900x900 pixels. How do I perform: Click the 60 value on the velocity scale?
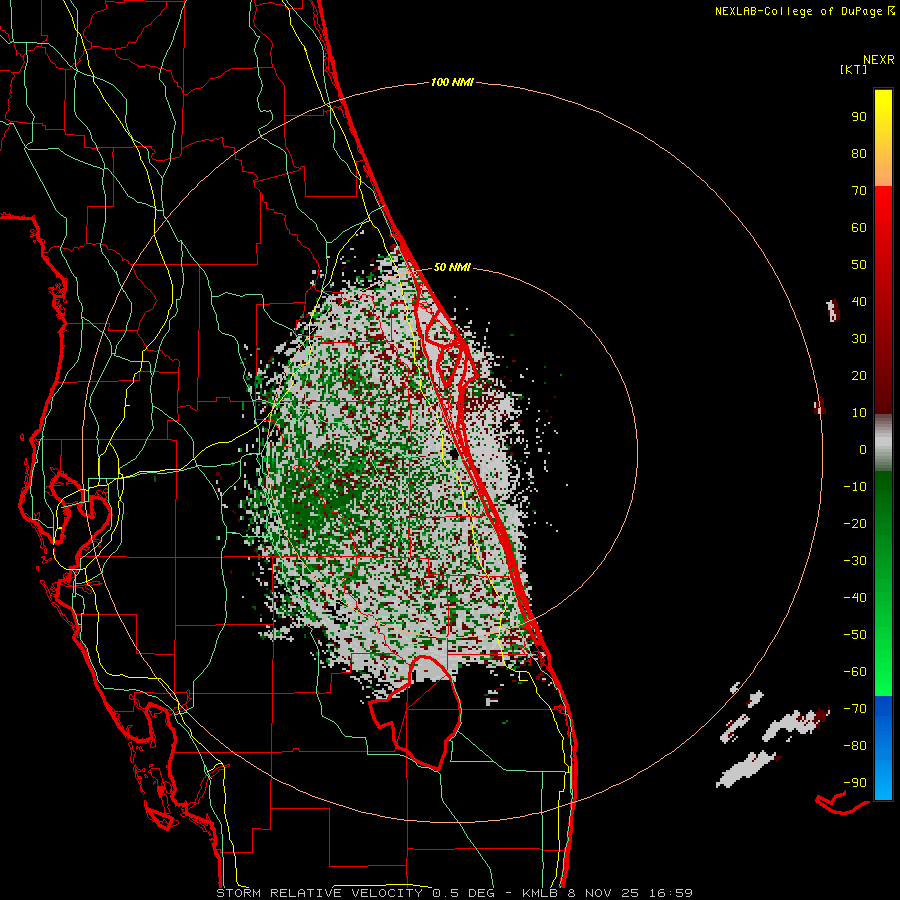coord(859,227)
